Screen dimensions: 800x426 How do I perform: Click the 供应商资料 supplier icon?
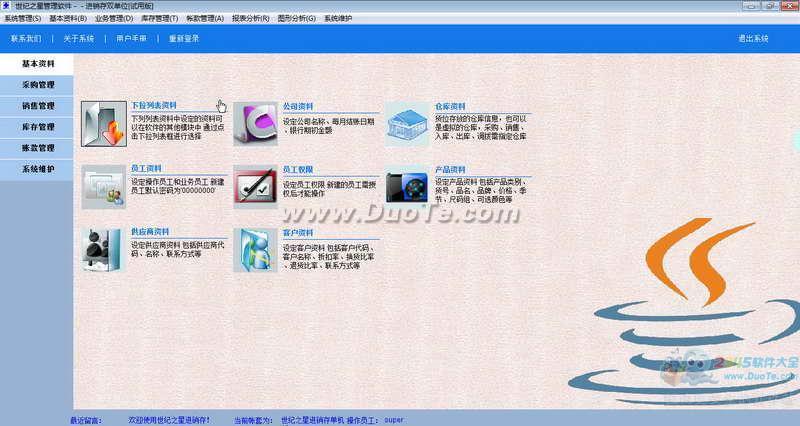[104, 249]
